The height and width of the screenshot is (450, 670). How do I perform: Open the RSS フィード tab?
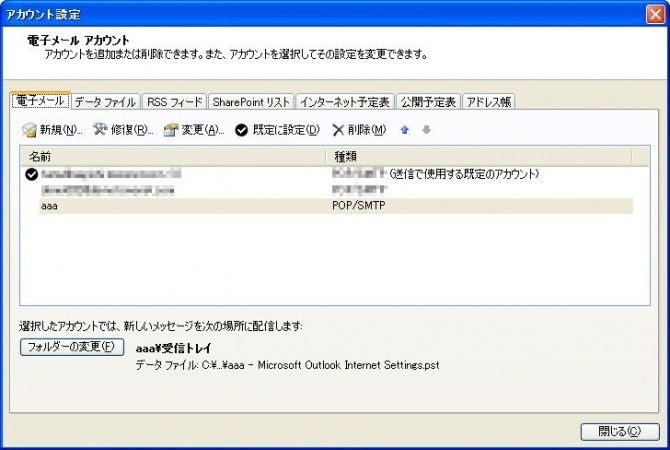coord(174,102)
